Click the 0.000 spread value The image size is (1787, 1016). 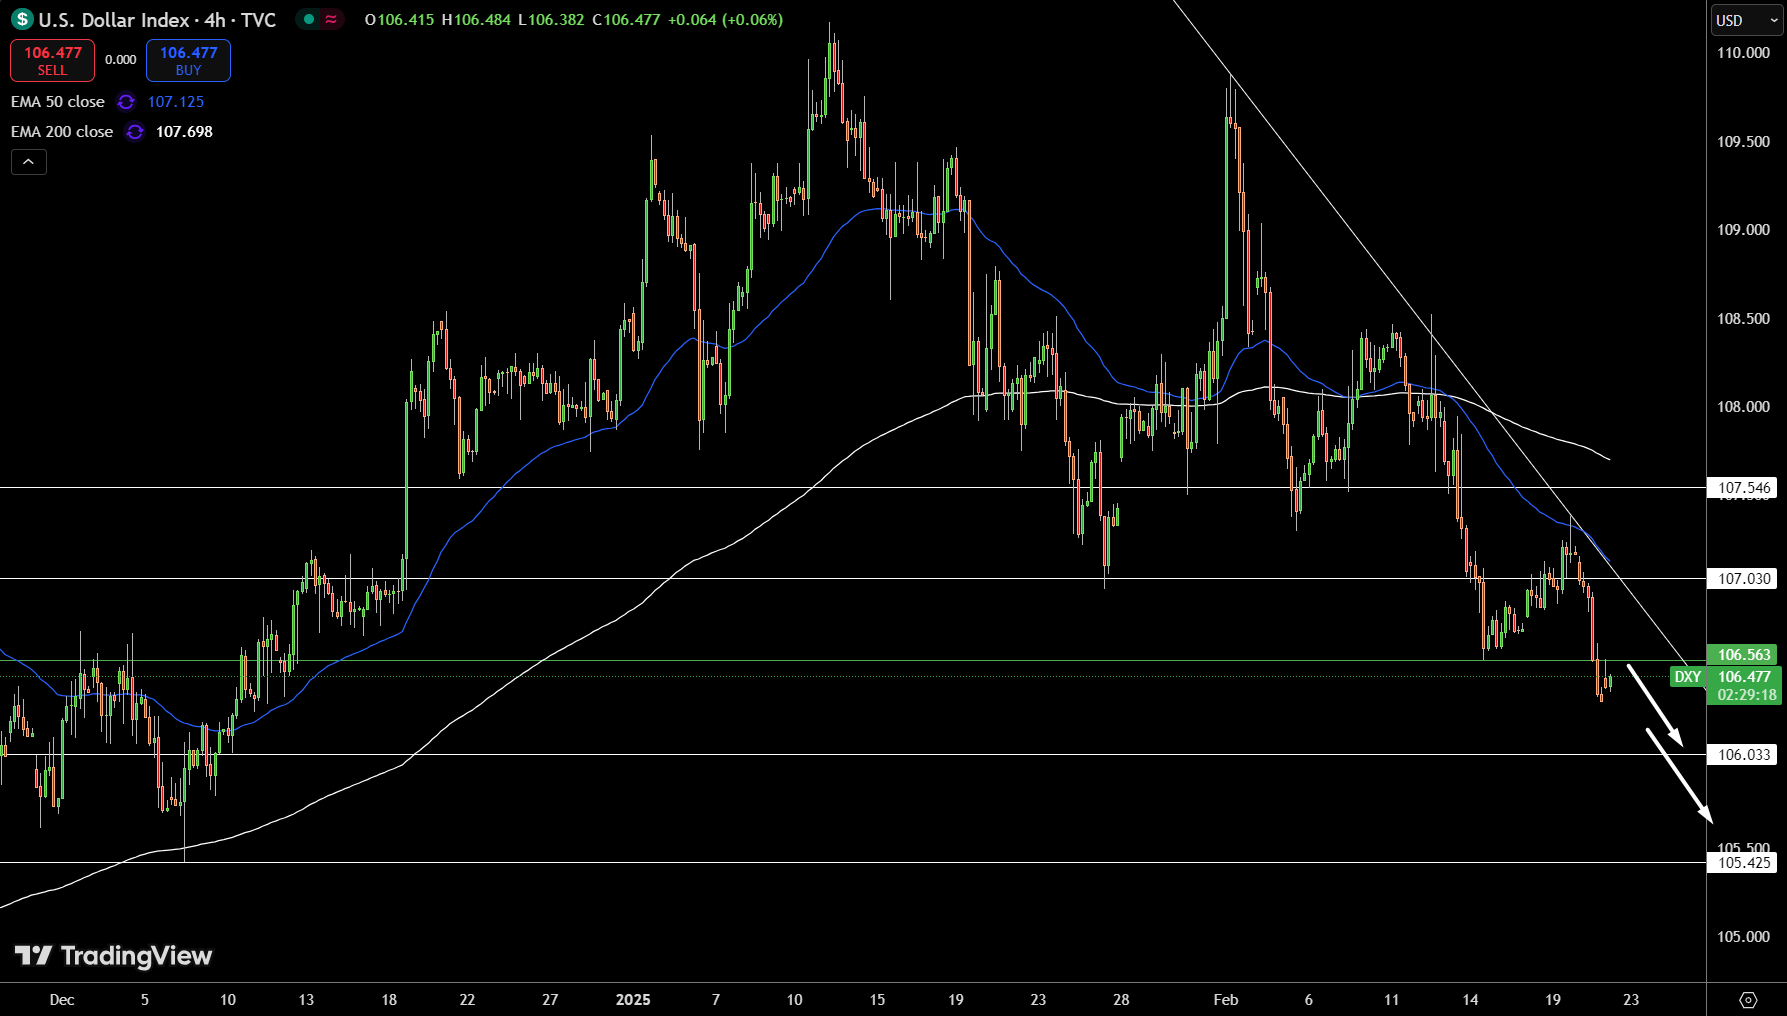point(121,60)
